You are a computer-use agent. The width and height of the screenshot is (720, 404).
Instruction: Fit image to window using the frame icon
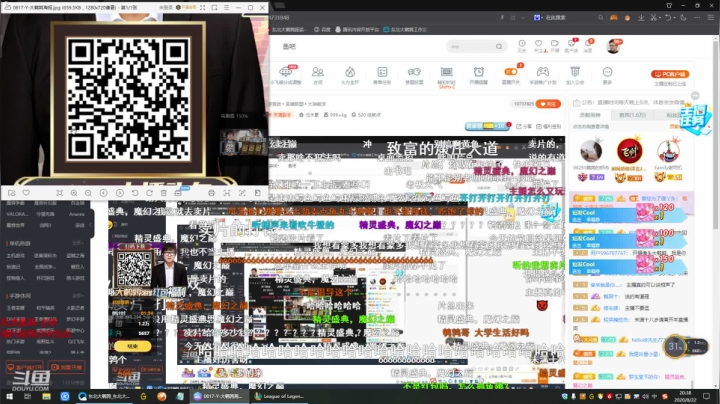click(x=59, y=193)
